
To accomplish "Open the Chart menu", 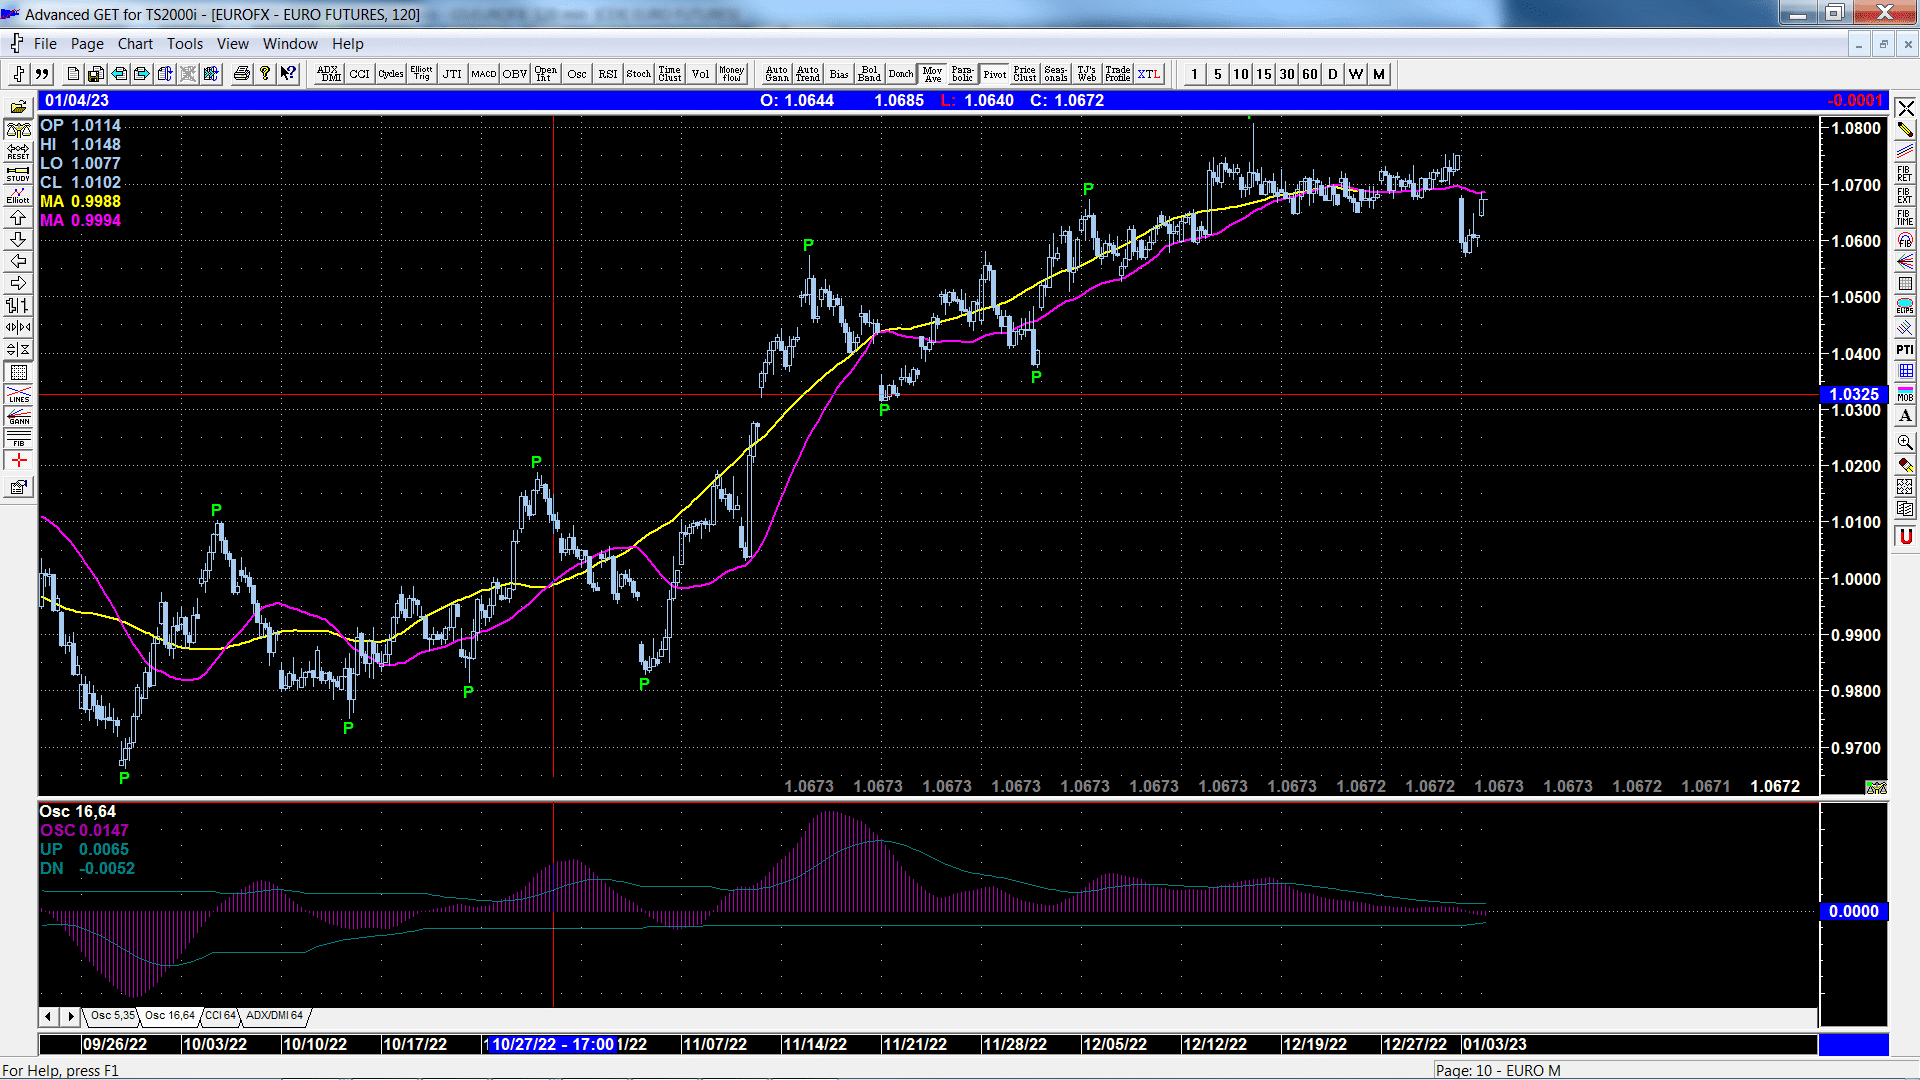I will coord(135,44).
